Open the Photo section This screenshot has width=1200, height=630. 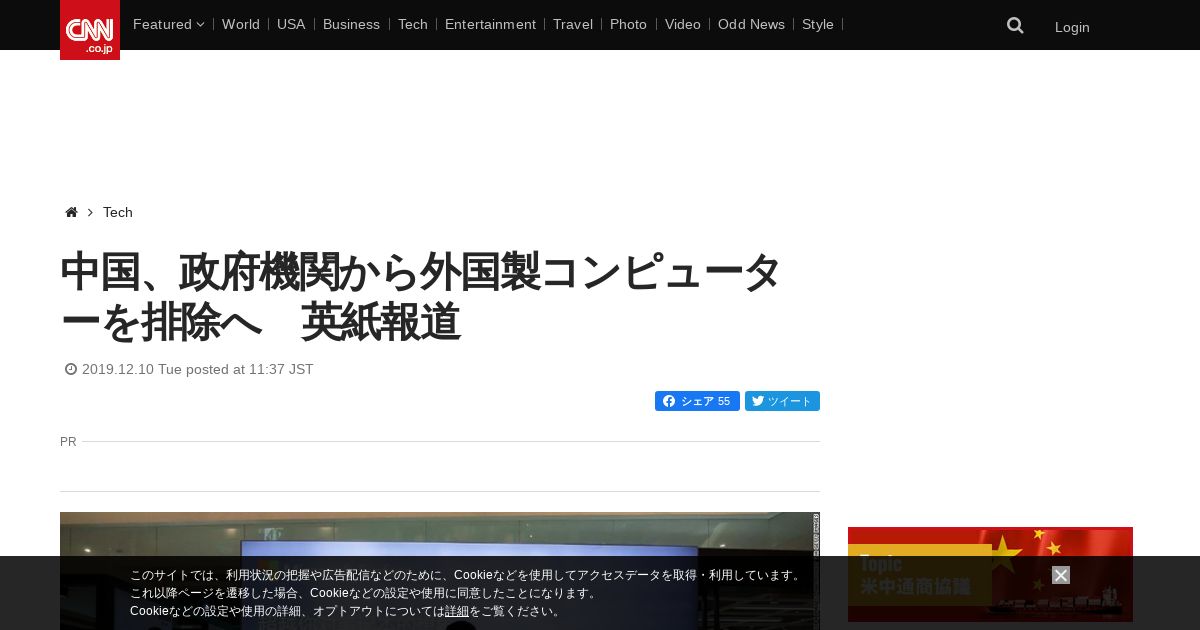pyautogui.click(x=628, y=24)
